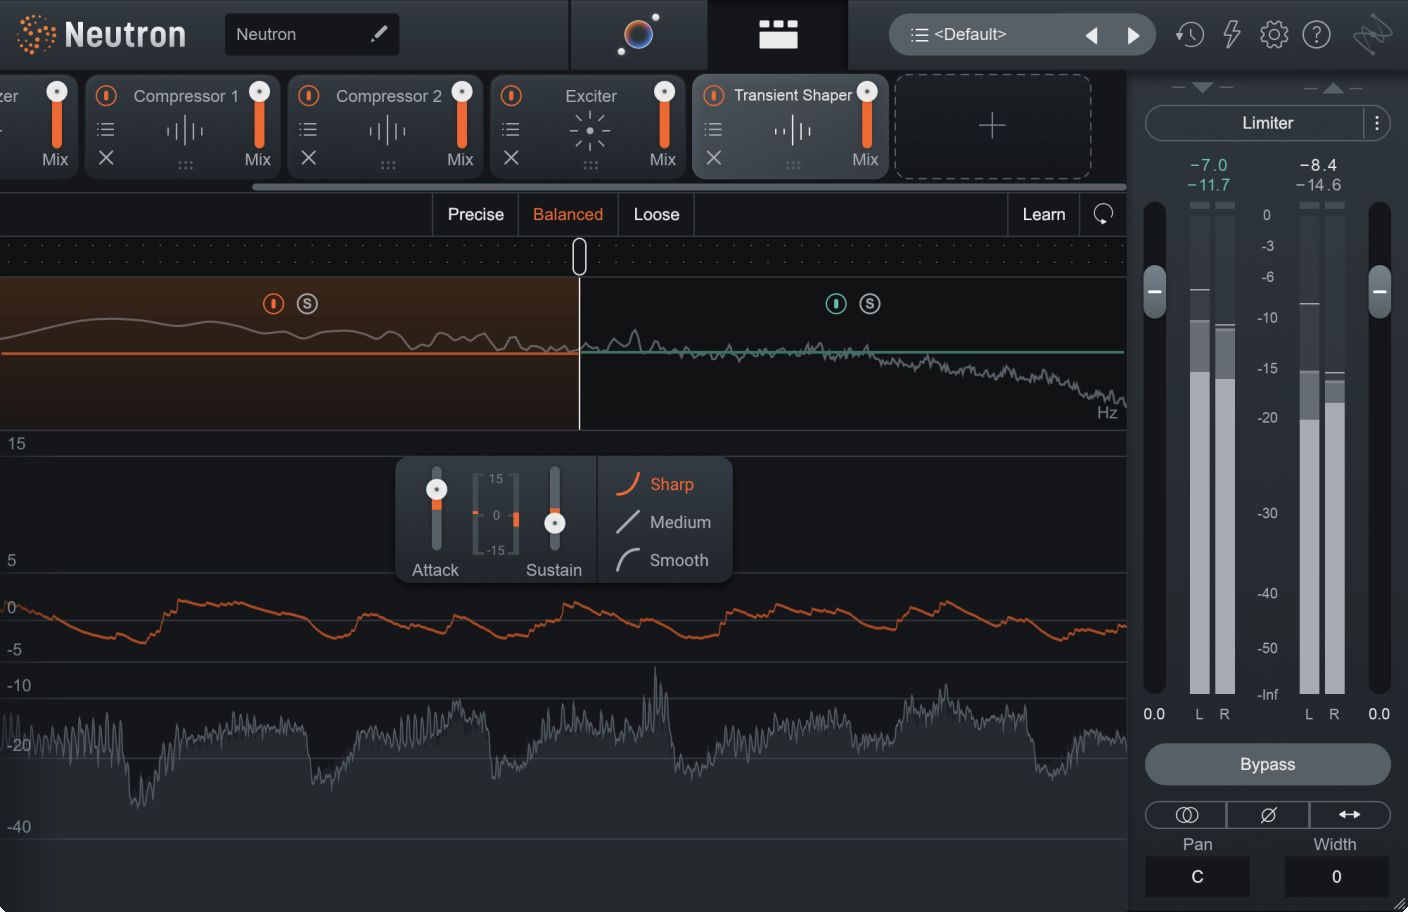
Task: Solo the orange low band
Action: [x=307, y=303]
